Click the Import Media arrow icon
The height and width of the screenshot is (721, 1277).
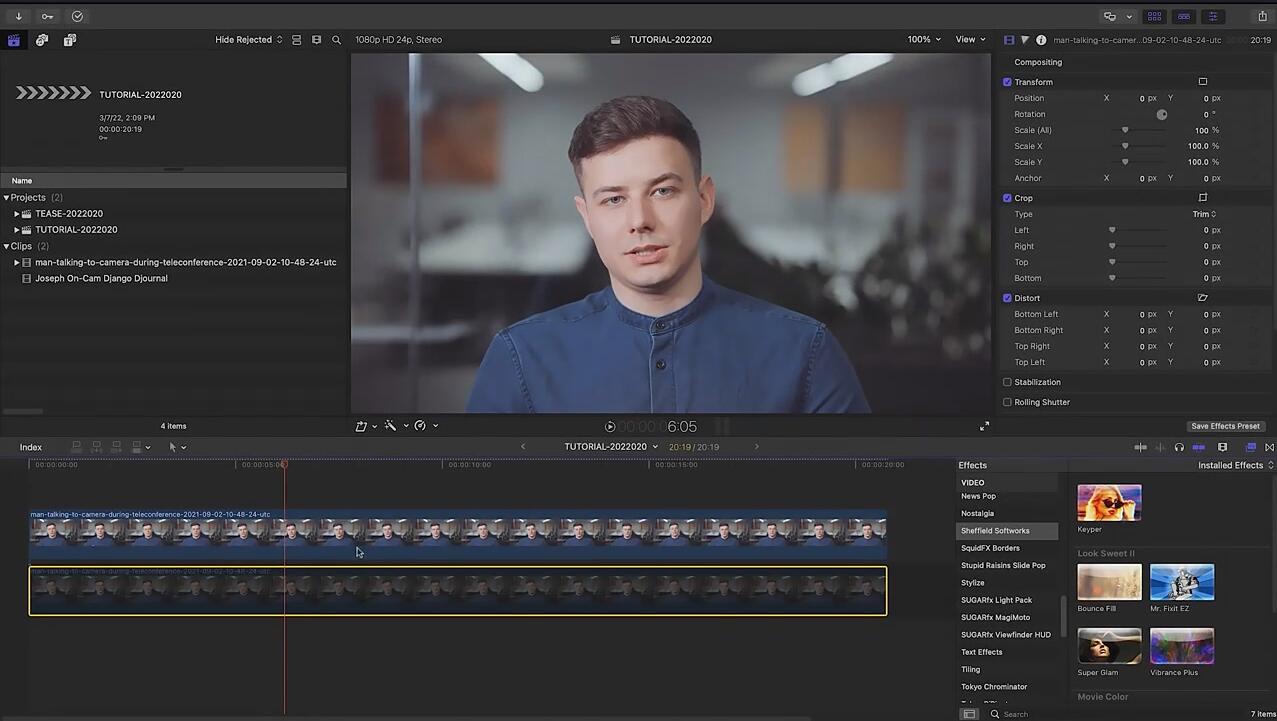[x=18, y=16]
